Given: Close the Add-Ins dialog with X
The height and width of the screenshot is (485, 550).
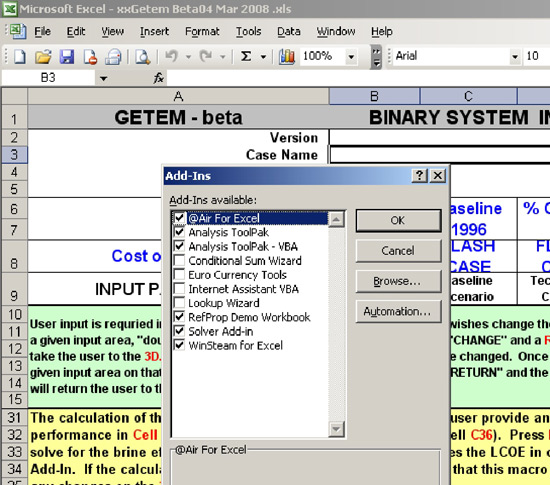Looking at the screenshot, I should point(438,175).
